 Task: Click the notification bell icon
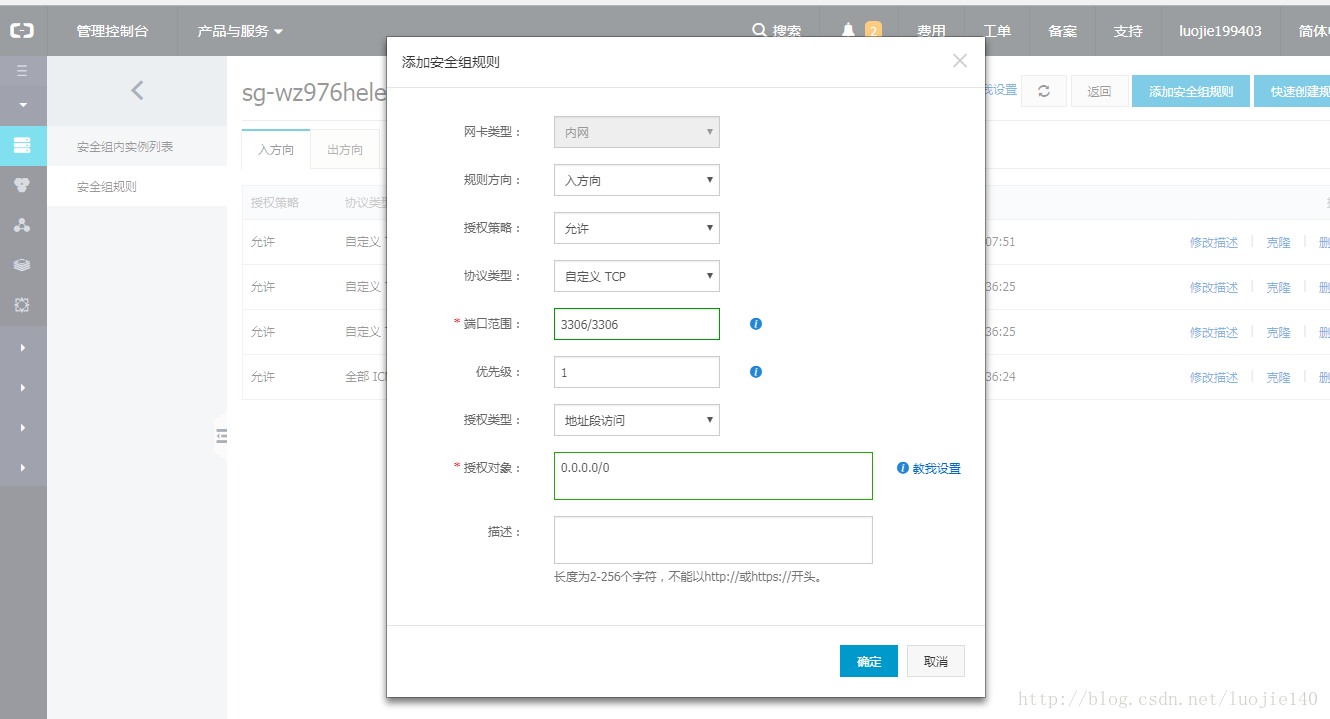[x=849, y=31]
